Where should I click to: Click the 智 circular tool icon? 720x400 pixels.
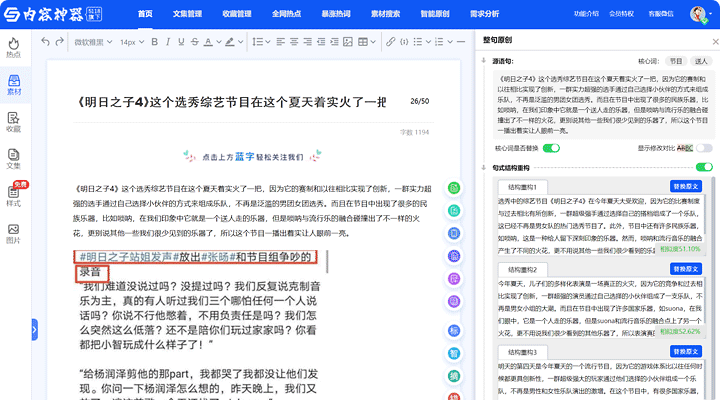coord(454,353)
